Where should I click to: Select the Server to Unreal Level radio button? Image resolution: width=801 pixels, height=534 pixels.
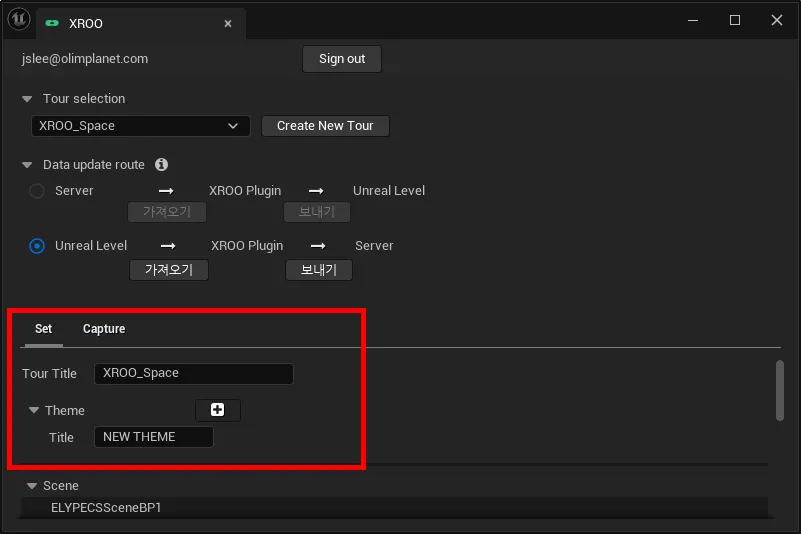pyautogui.click(x=37, y=191)
